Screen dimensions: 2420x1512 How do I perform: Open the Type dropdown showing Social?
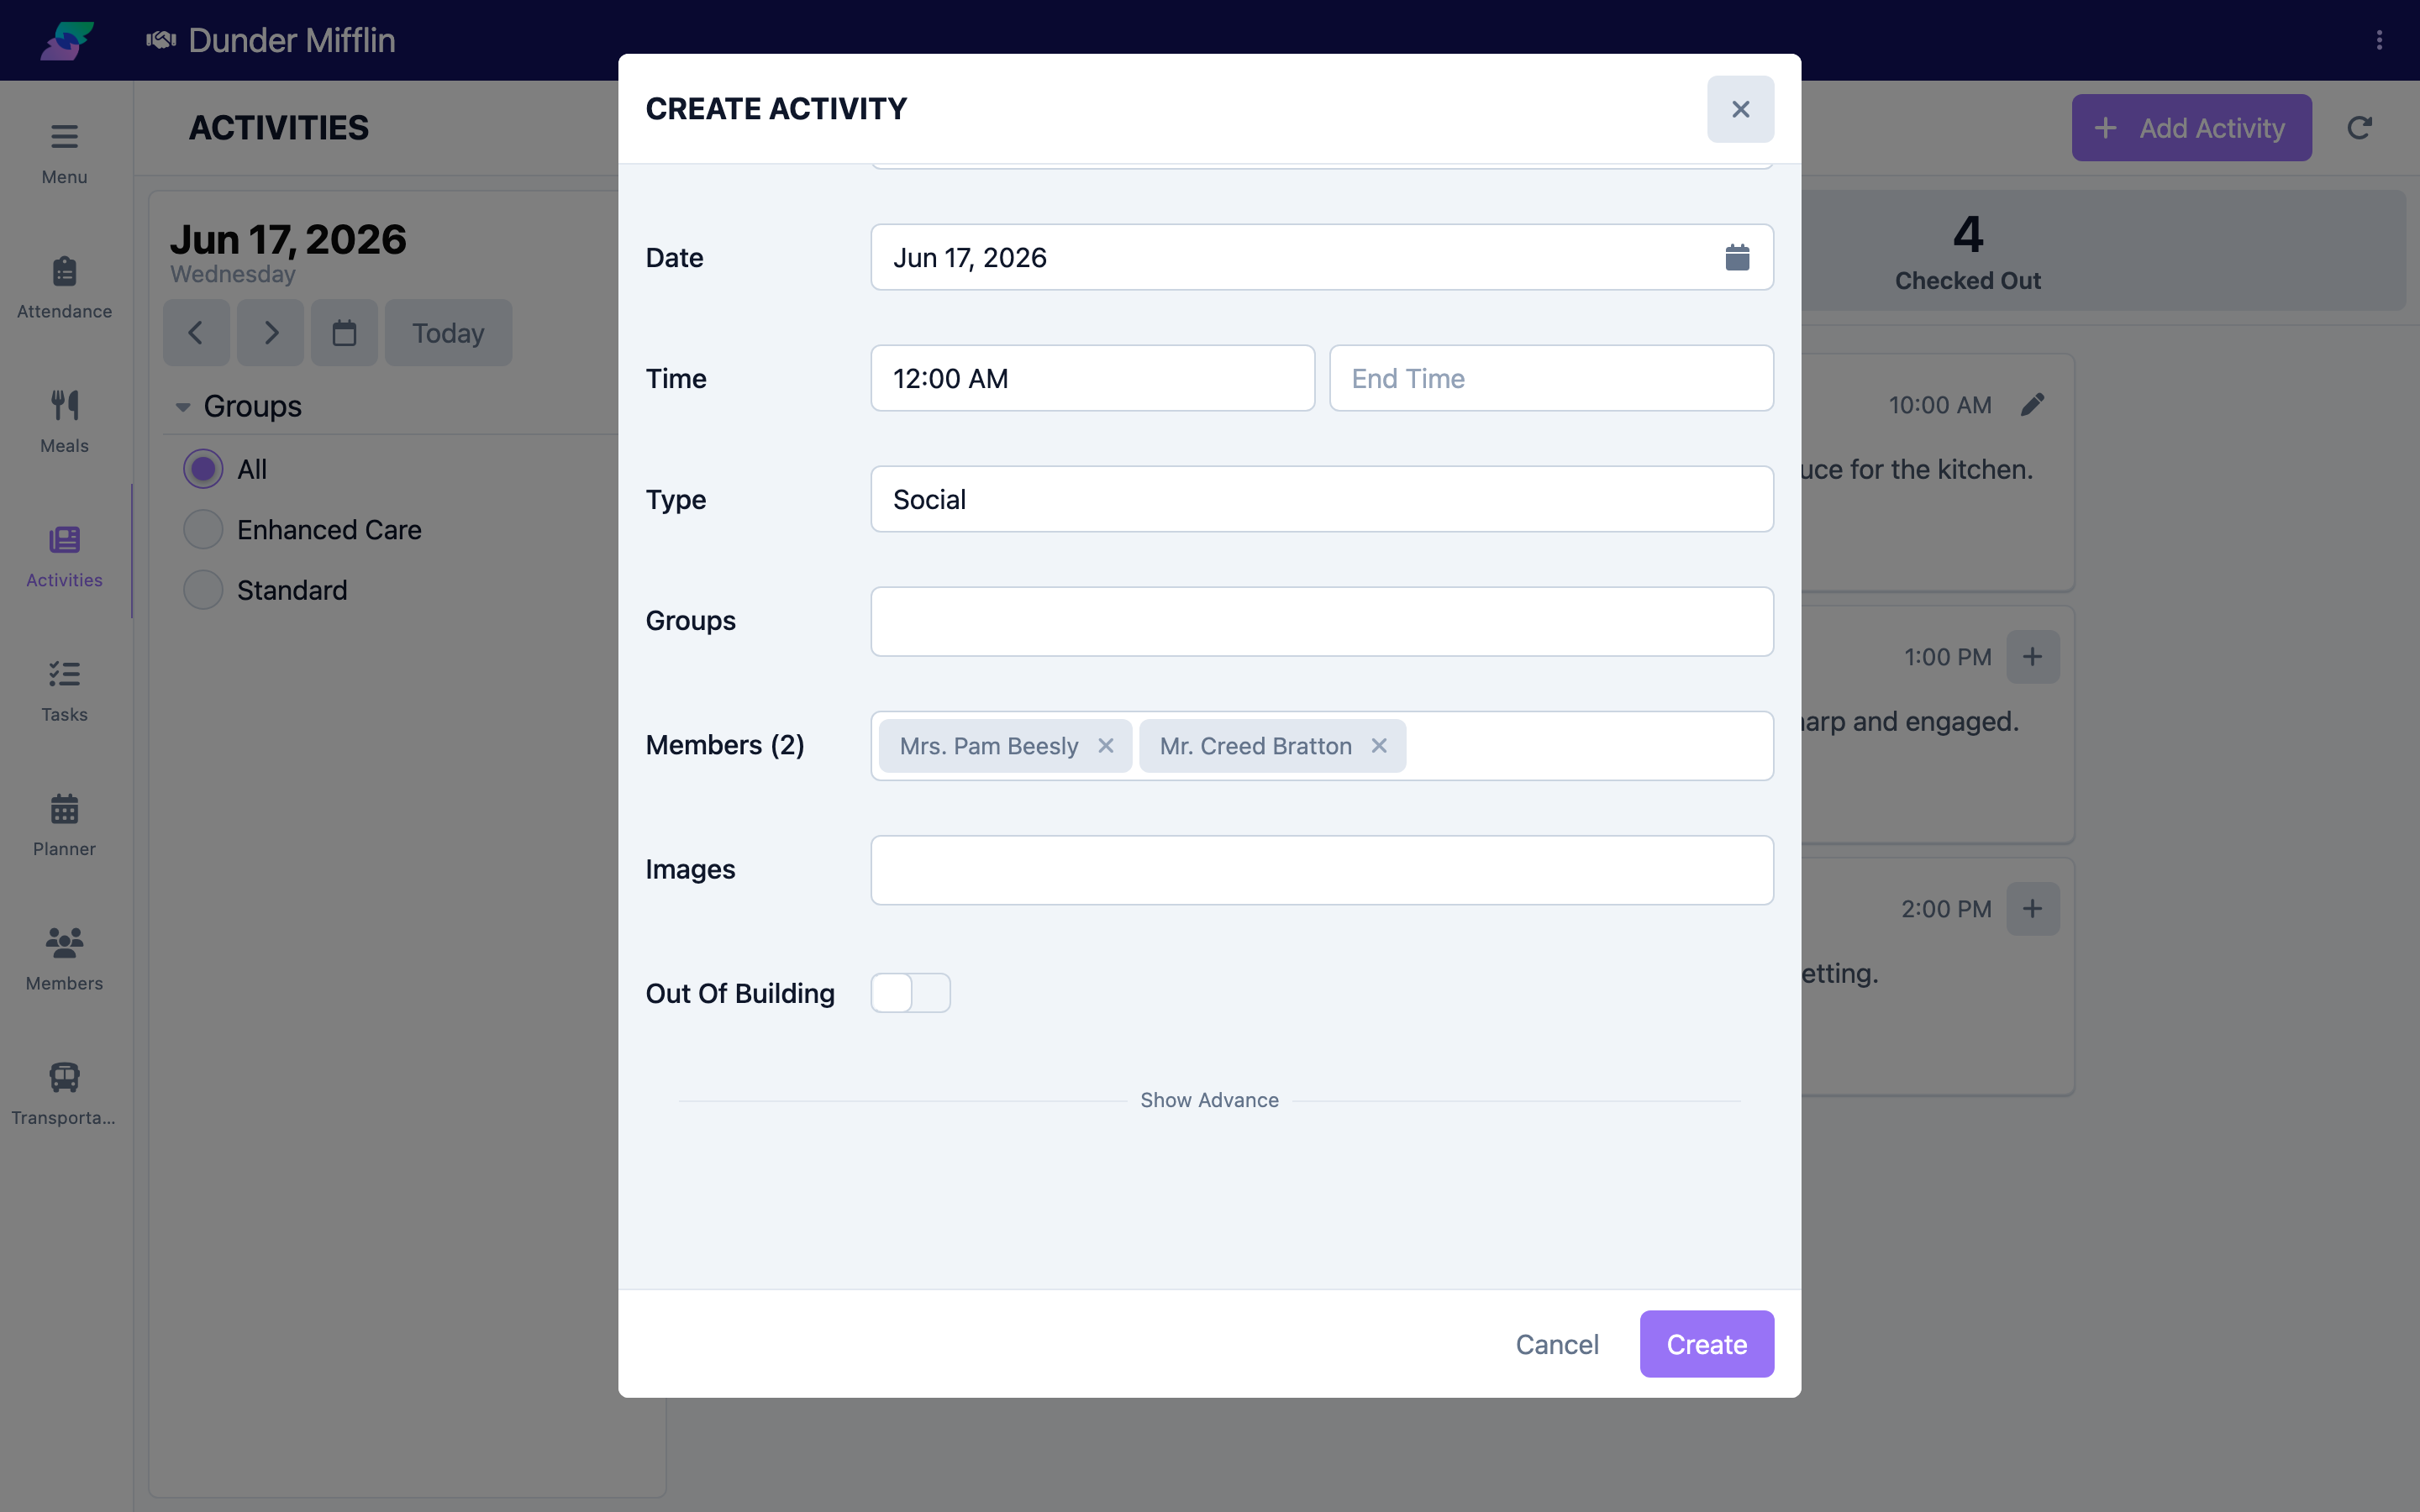[x=1322, y=499]
